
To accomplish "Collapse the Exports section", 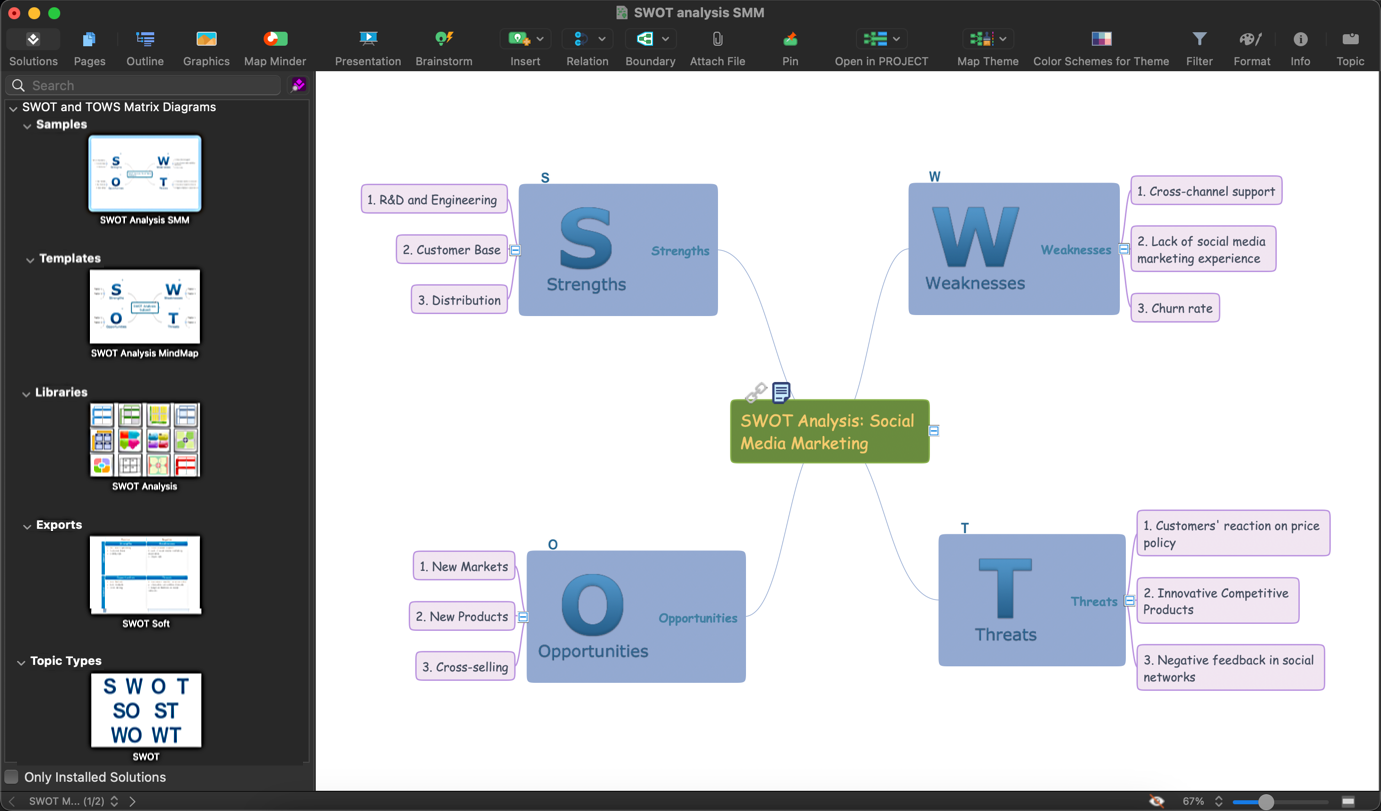I will point(27,526).
